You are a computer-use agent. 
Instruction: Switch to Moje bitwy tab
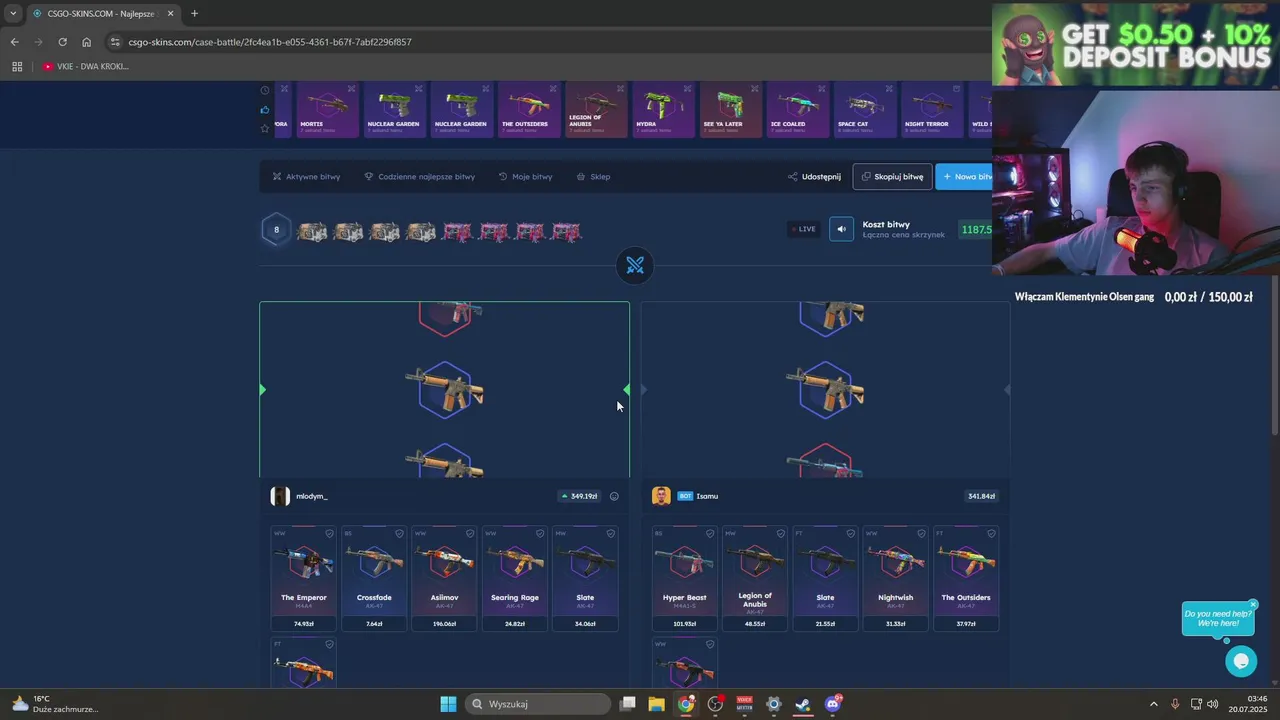(x=525, y=177)
